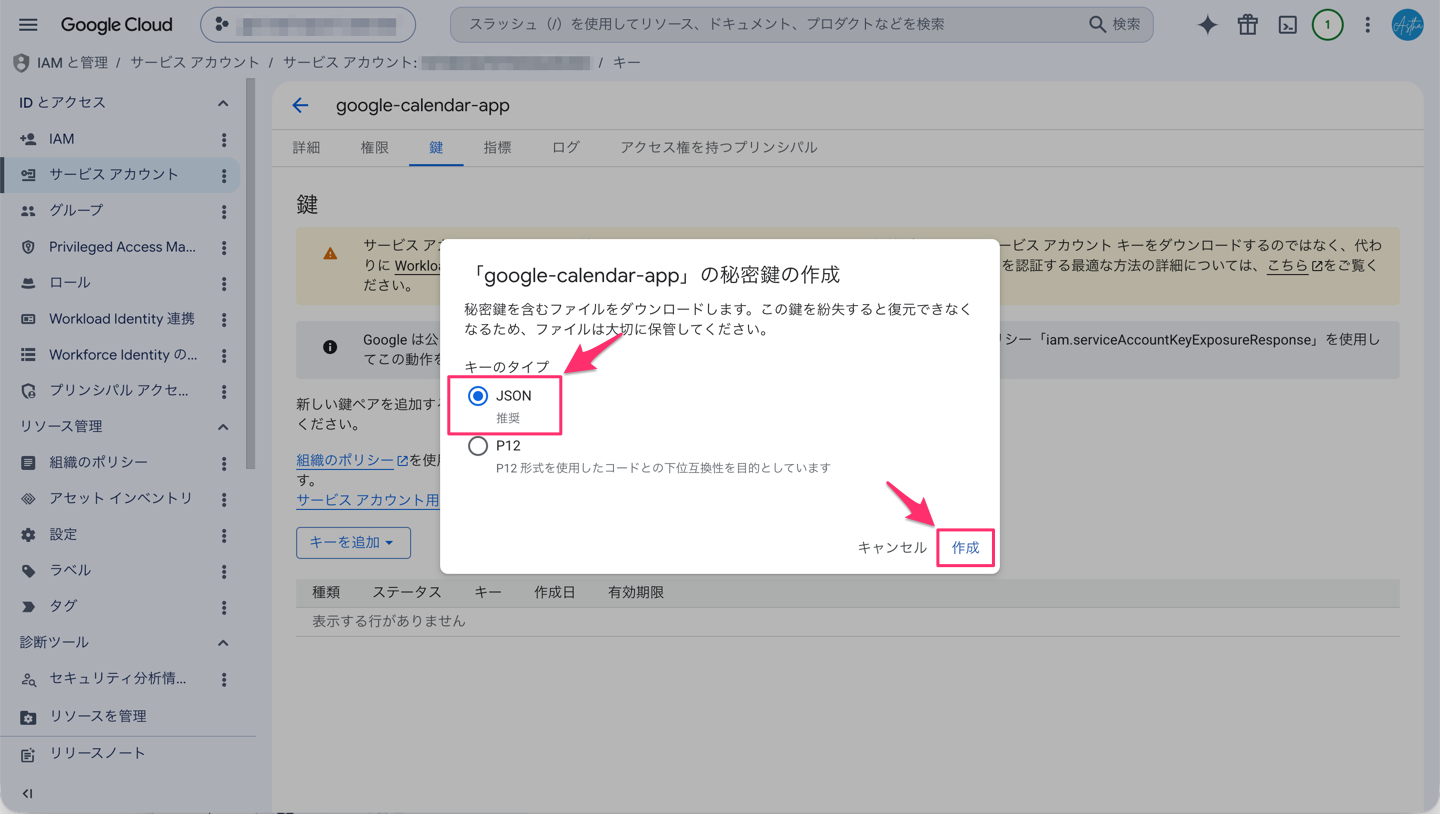Click the IAM と管理 breadcrumb

72,63
